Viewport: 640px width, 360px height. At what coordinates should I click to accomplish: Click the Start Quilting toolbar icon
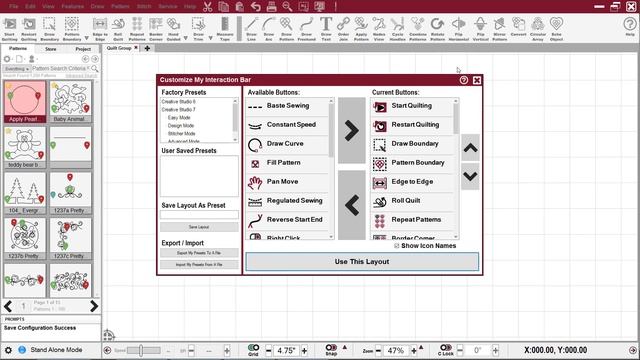[10, 29]
